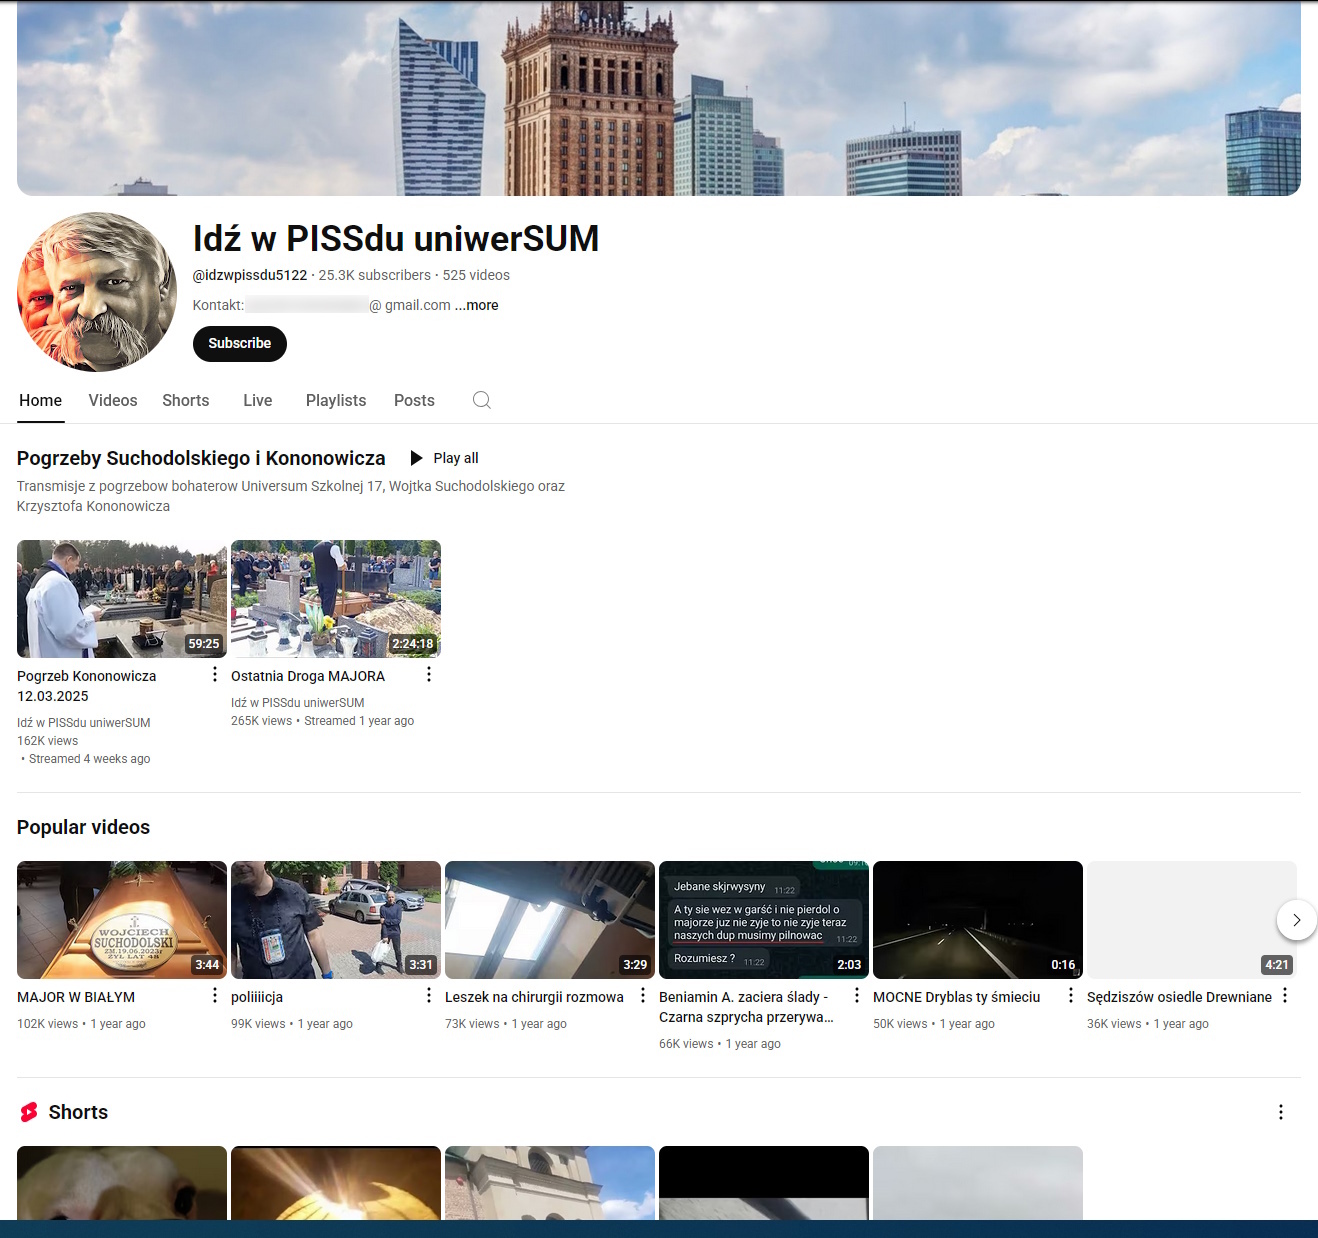Switch to the Videos tab
The image size is (1318, 1238).
pyautogui.click(x=113, y=400)
